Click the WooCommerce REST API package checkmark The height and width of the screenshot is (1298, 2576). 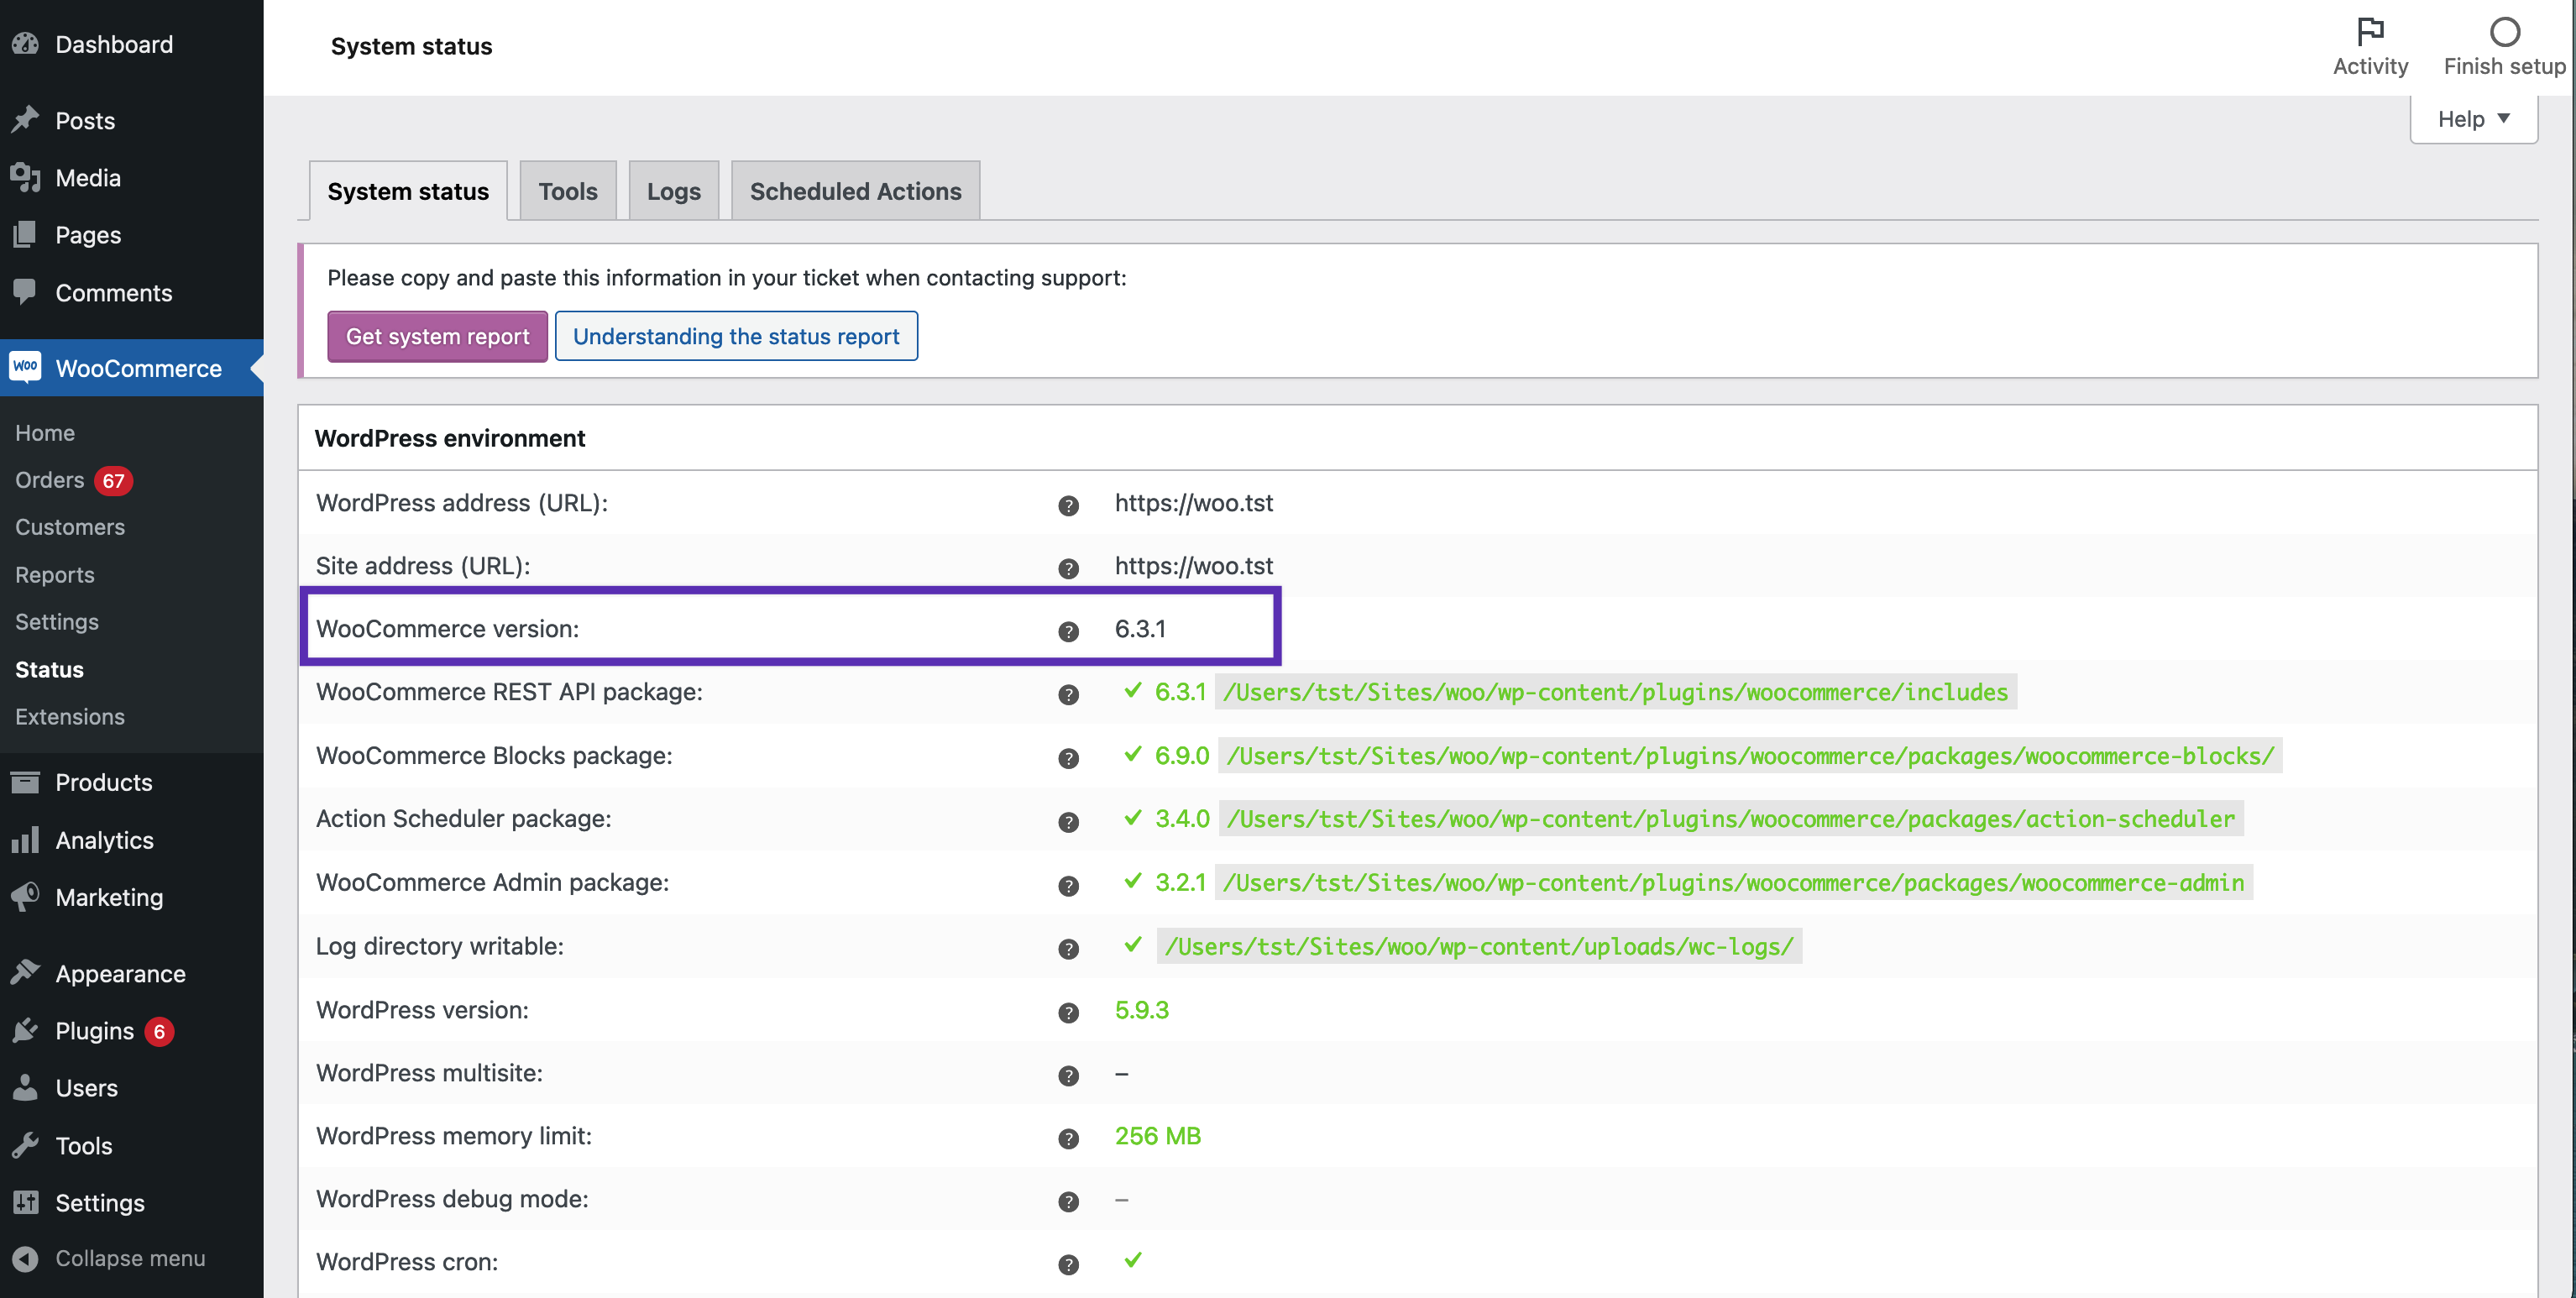(x=1133, y=691)
